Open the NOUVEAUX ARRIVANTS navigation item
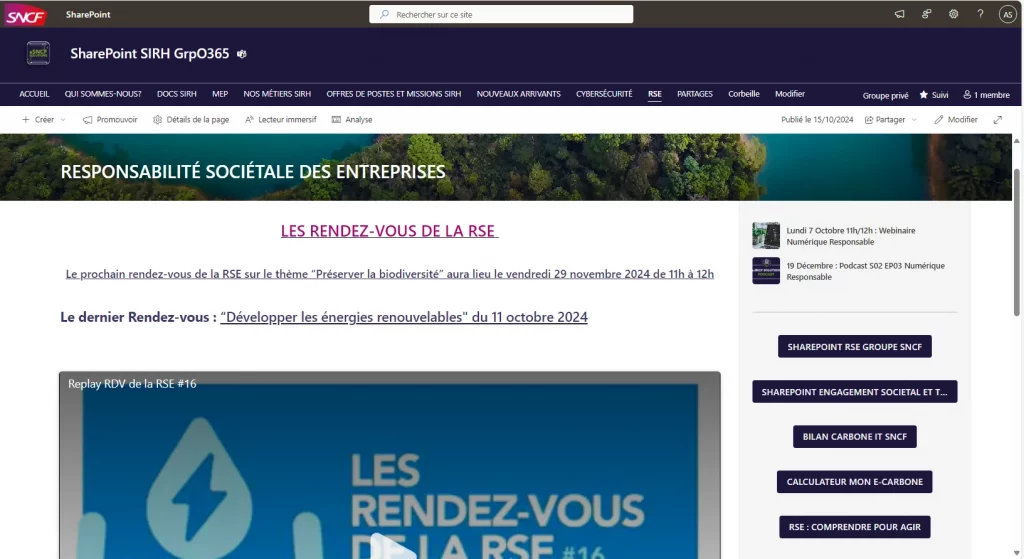The image size is (1024, 559). coord(519,94)
